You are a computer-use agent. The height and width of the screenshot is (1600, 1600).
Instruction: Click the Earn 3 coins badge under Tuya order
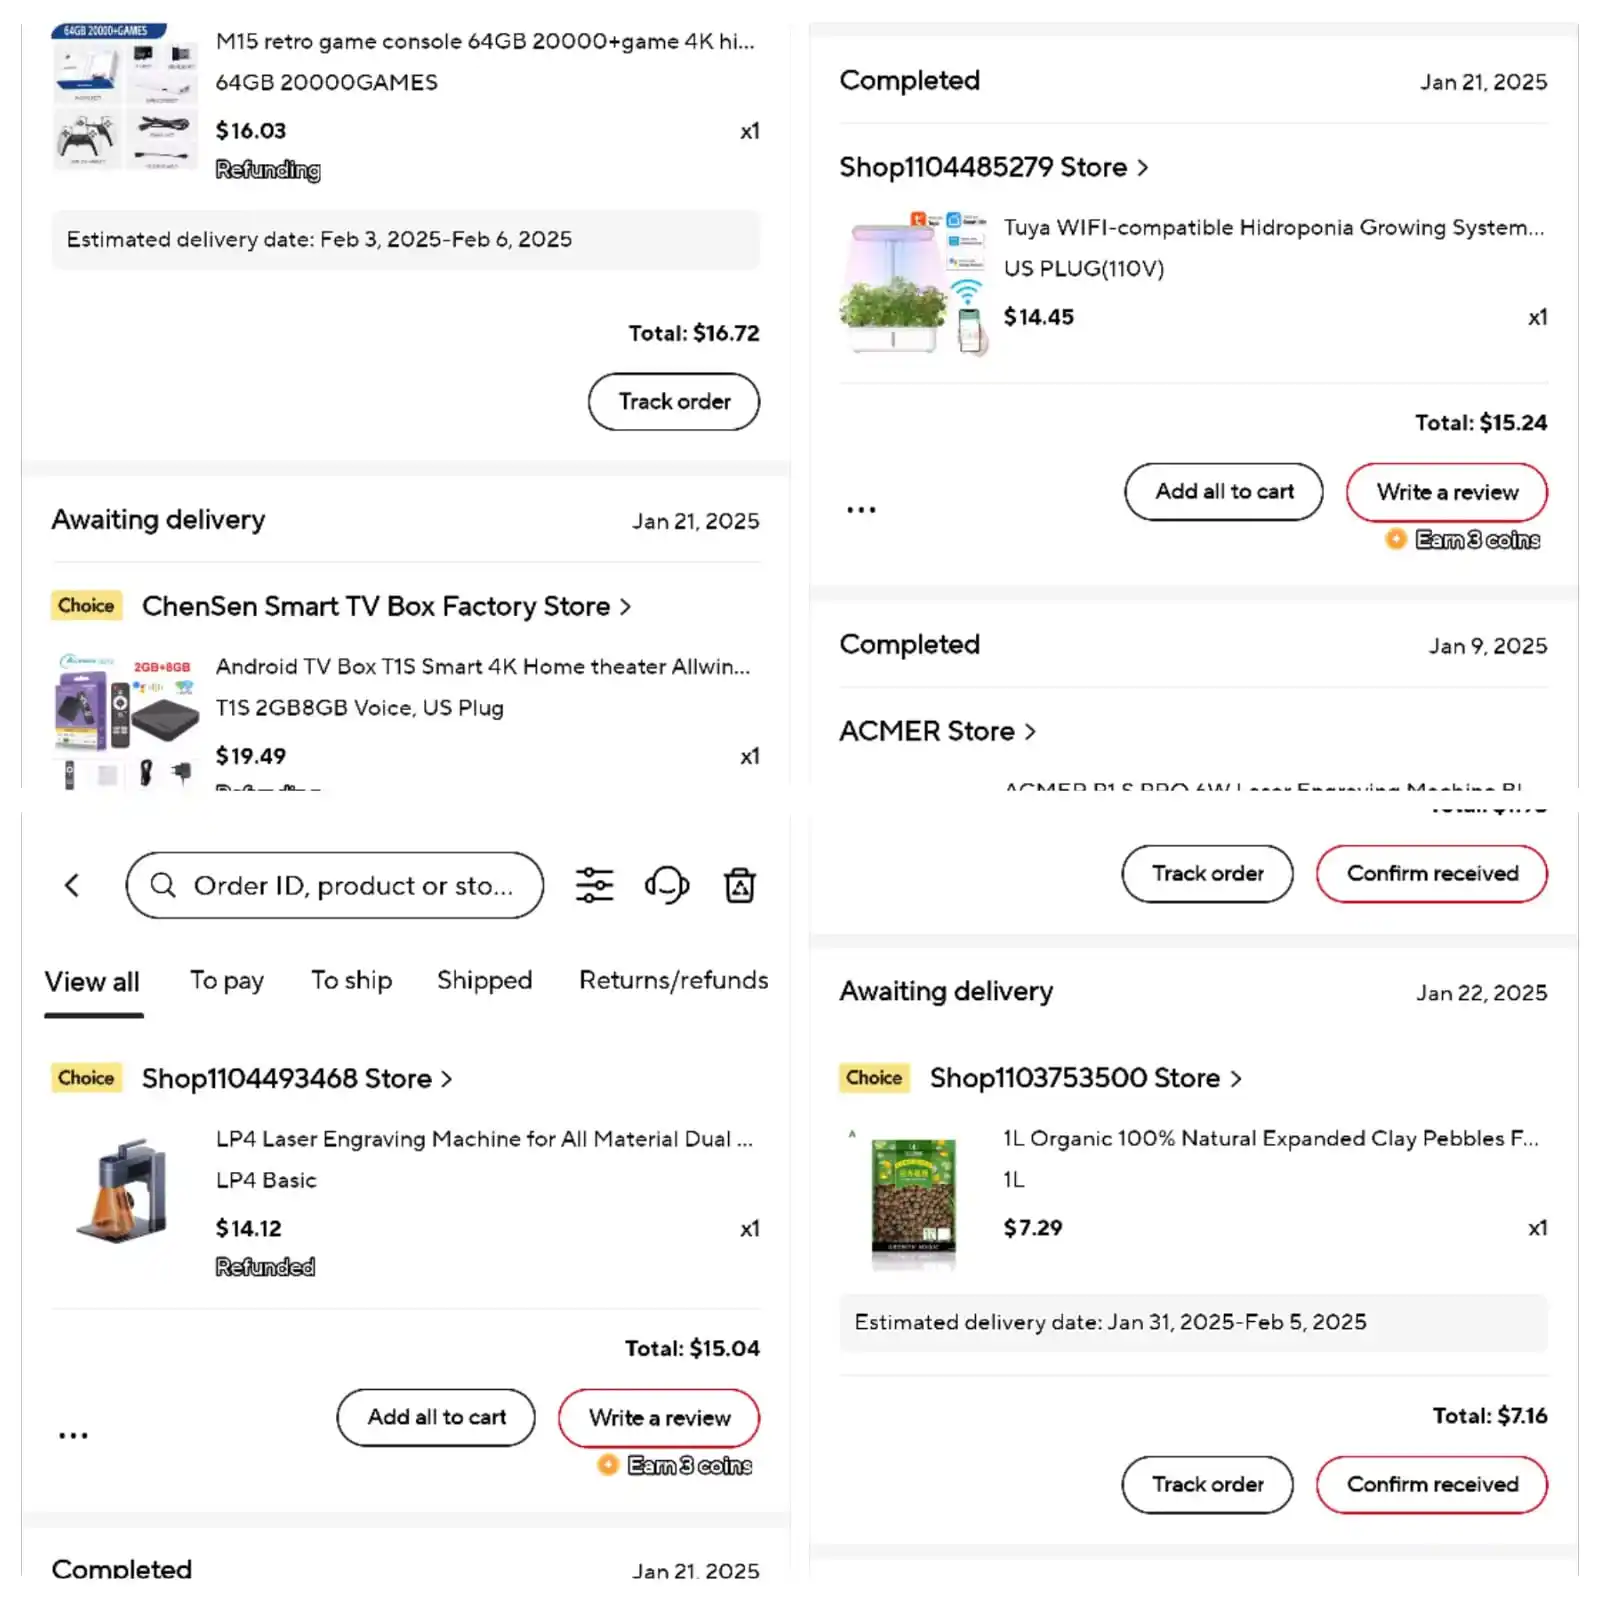(1463, 540)
